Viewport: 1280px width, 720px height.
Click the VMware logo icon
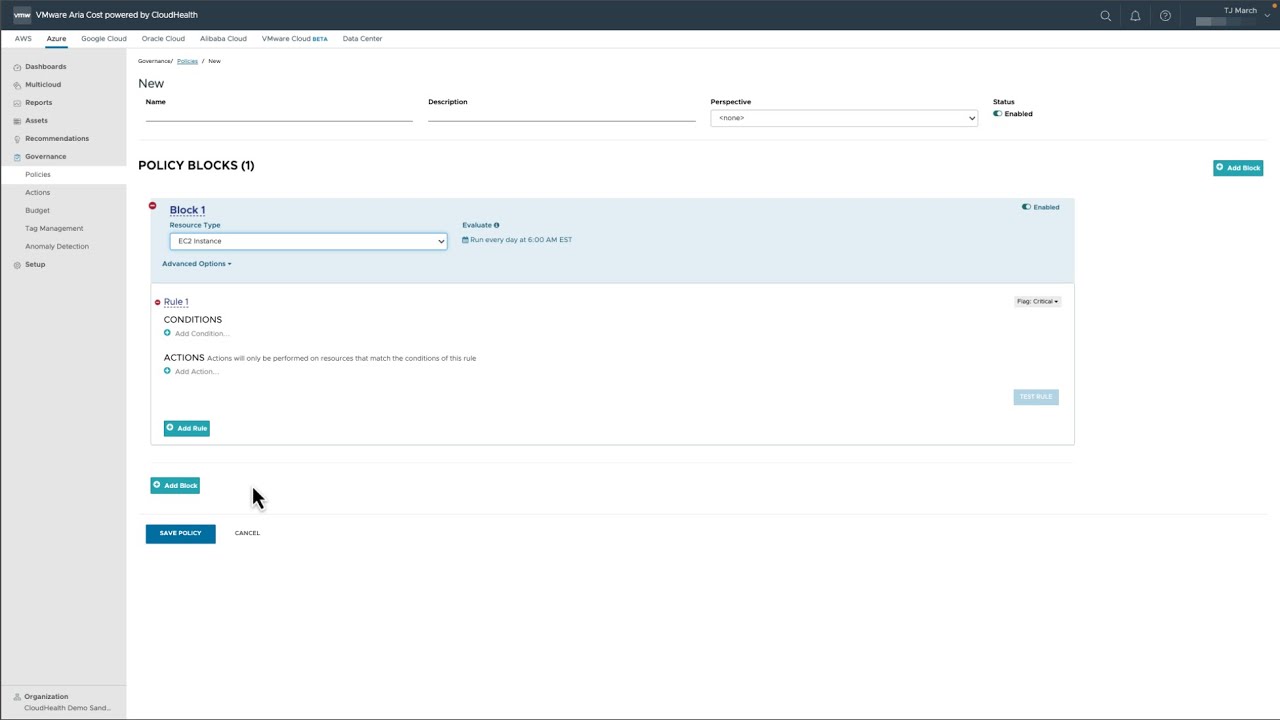(x=21, y=15)
